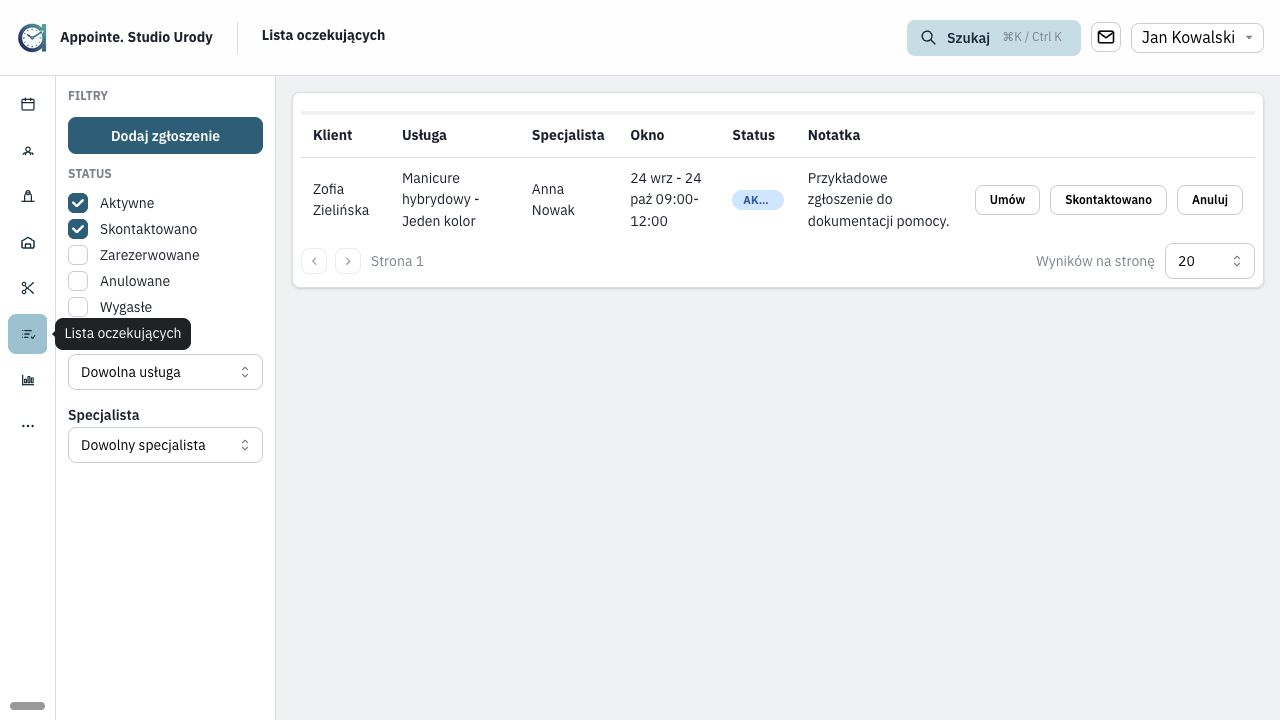Click Umów for Zofia Zielińska

1007,200
